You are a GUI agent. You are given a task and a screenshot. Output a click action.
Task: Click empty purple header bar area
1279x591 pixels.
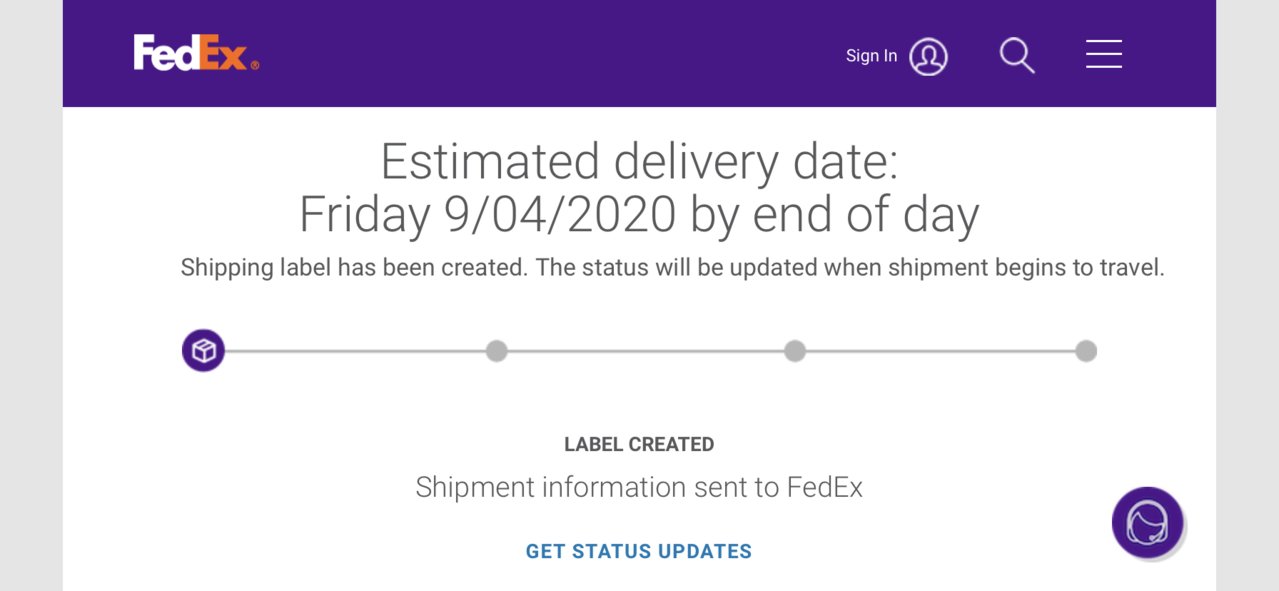550,54
